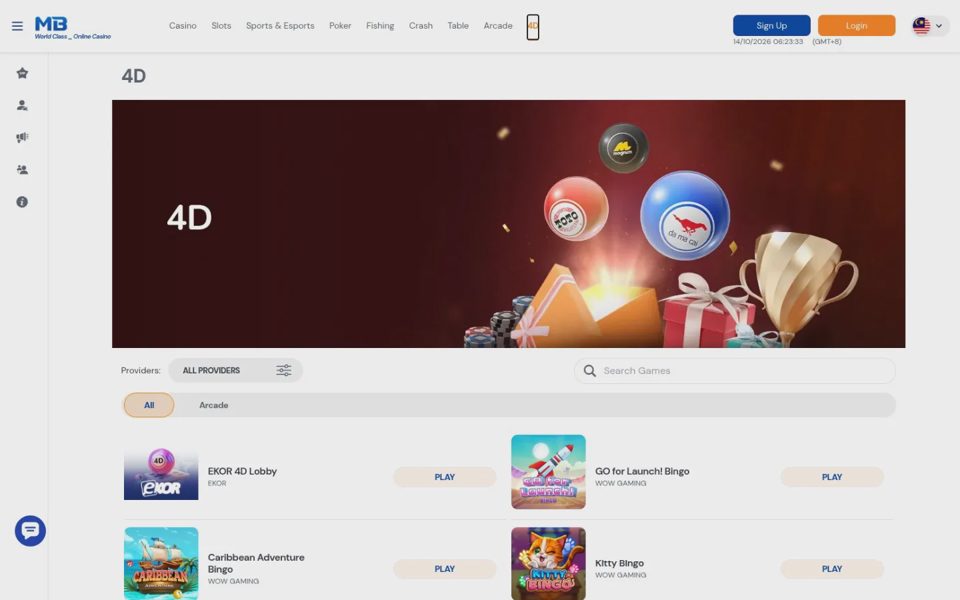Play Kitty Bingo
Image resolution: width=960 pixels, height=600 pixels.
tap(831, 569)
